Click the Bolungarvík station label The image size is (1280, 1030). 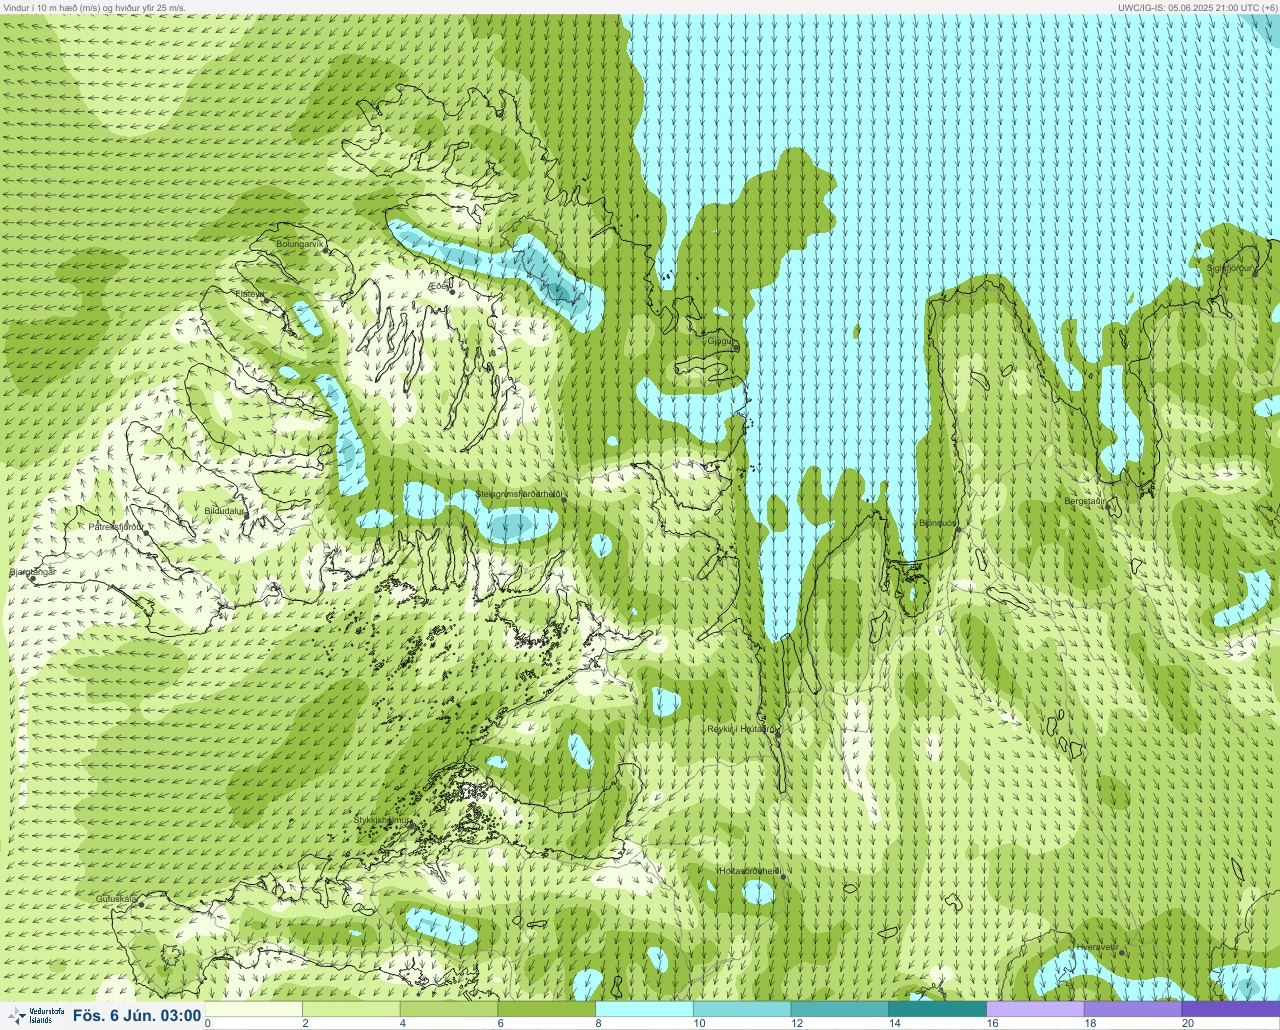[x=301, y=243]
